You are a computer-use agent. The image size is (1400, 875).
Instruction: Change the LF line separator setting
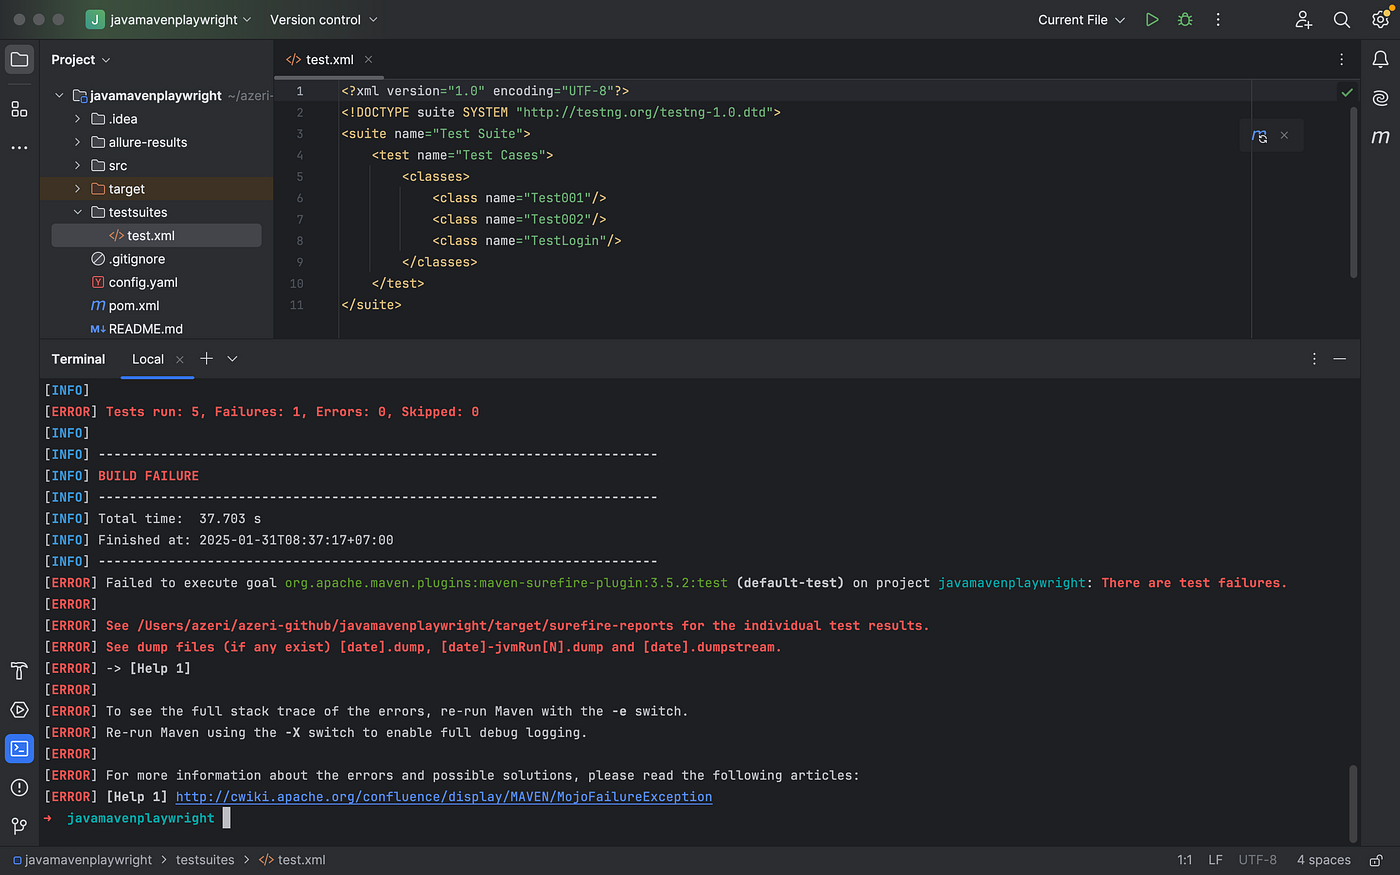coord(1215,860)
